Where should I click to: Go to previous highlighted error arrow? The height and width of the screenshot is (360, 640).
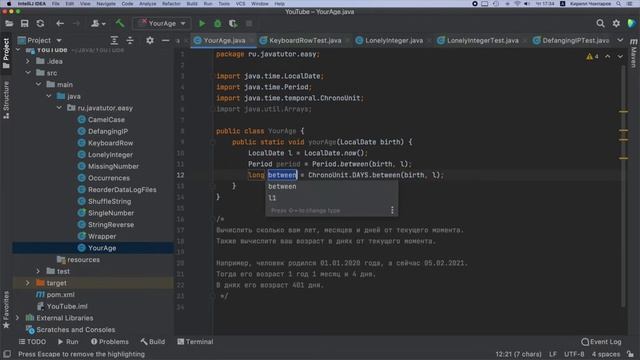point(608,56)
